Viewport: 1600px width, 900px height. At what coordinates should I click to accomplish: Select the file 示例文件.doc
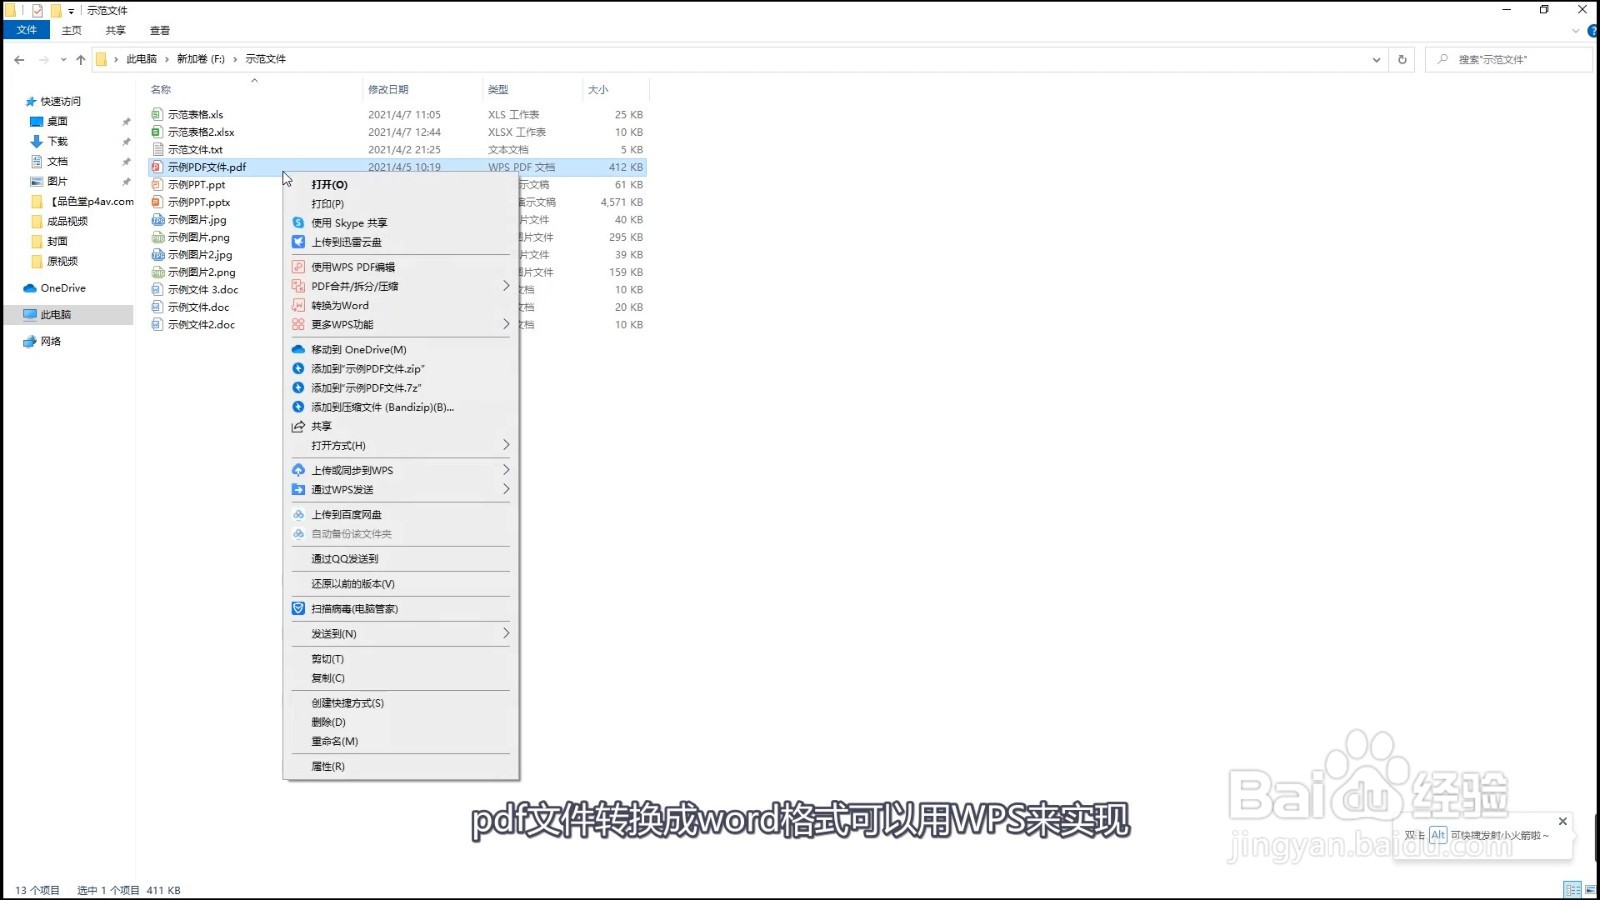[x=198, y=307]
